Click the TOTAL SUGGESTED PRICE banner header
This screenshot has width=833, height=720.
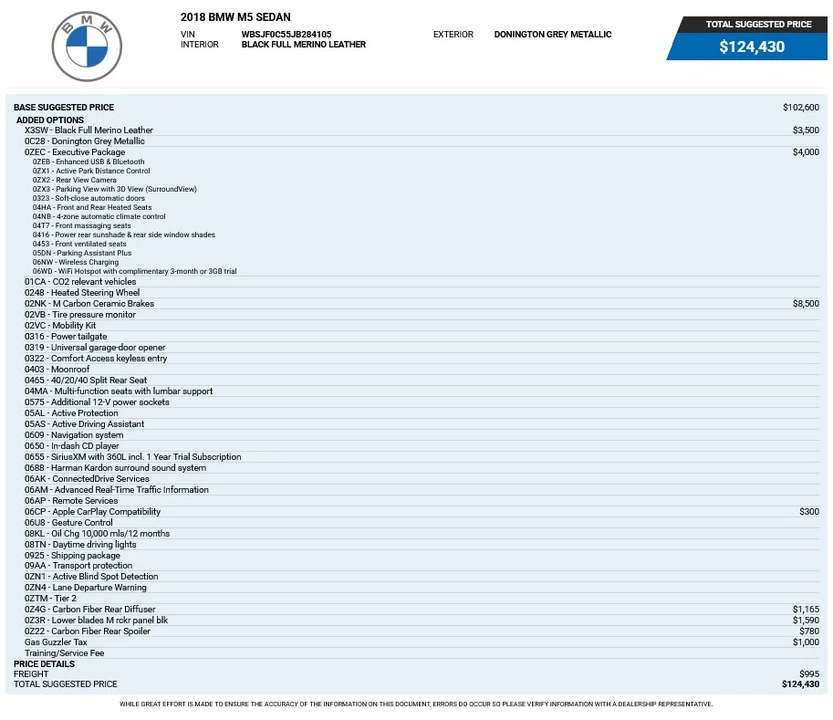point(758,24)
